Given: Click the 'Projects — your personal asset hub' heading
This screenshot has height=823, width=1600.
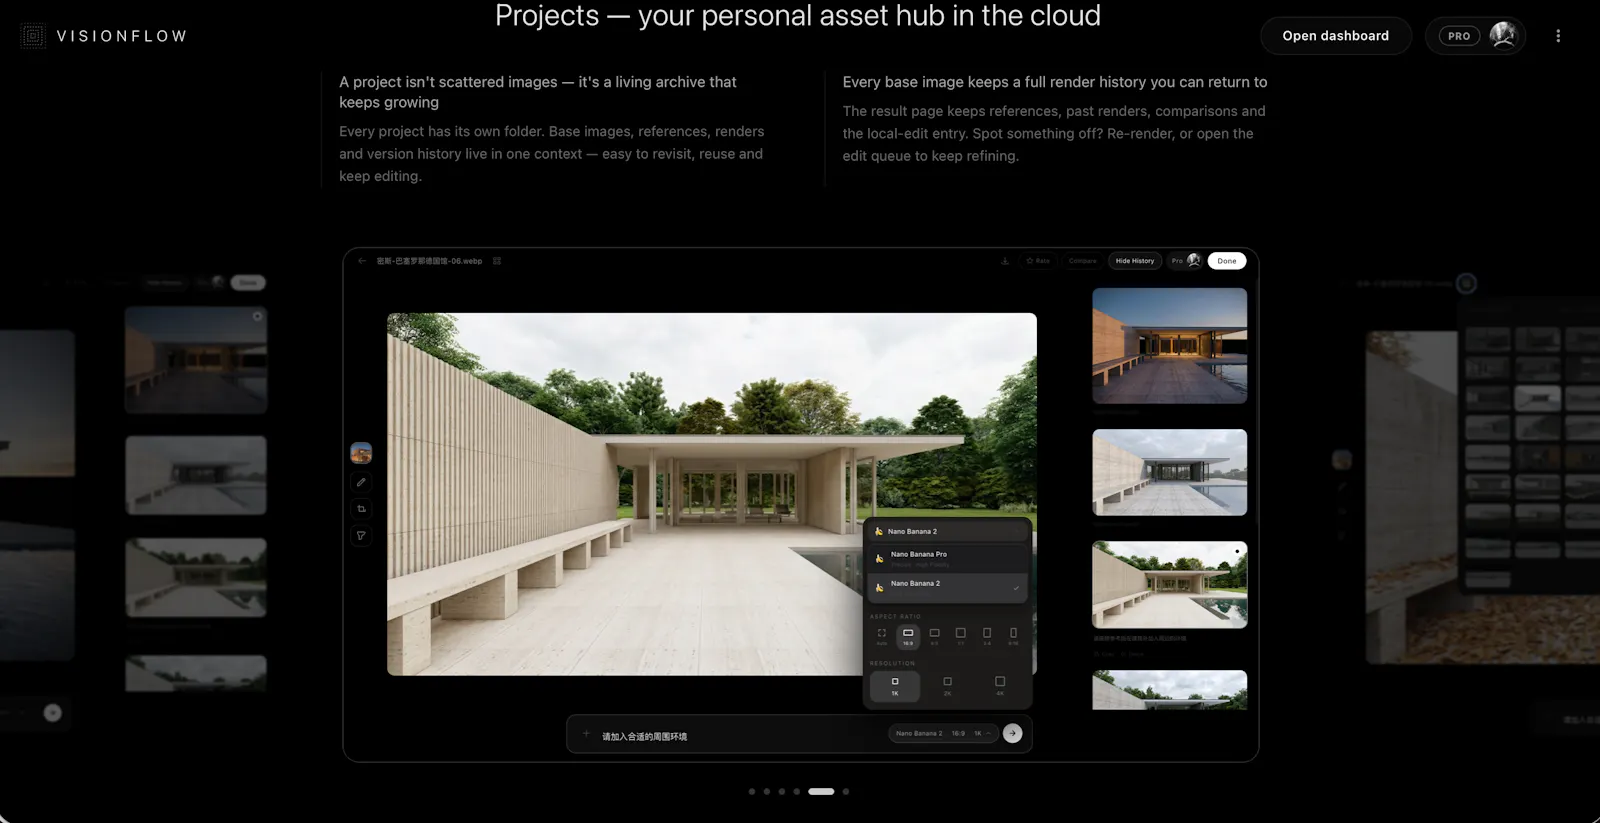Looking at the screenshot, I should (x=798, y=16).
